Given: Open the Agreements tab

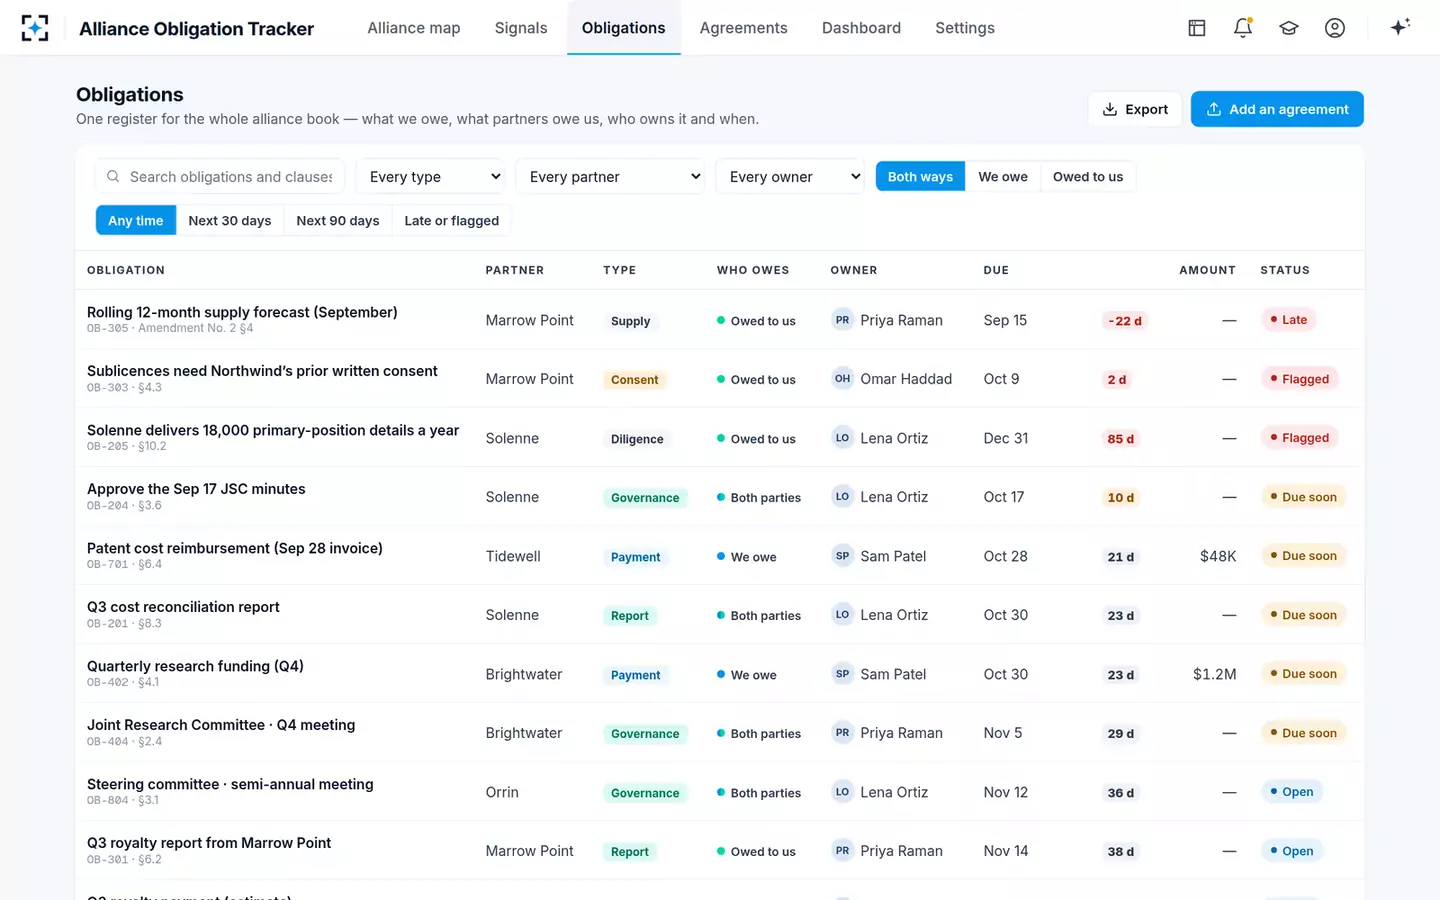Looking at the screenshot, I should tap(744, 28).
